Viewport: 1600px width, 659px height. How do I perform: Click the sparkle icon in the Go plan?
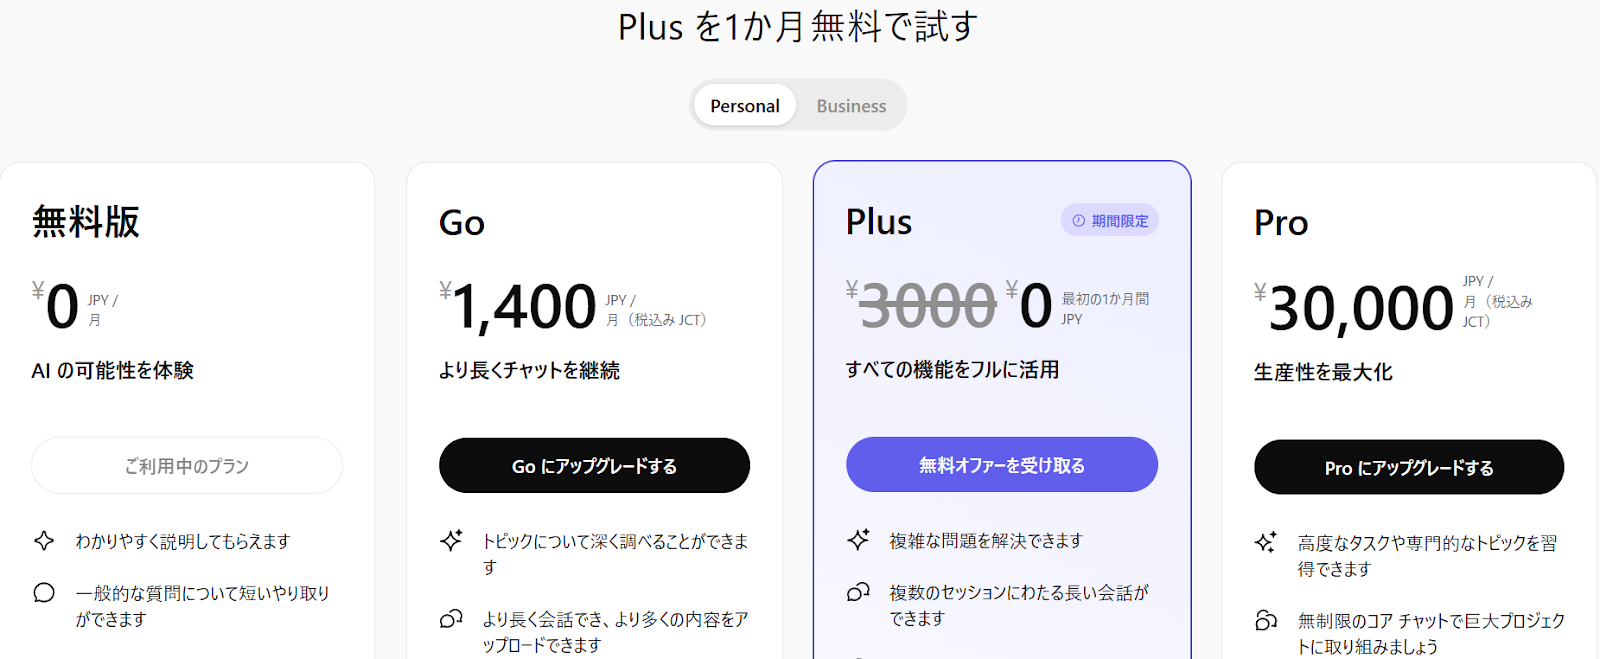tap(451, 541)
